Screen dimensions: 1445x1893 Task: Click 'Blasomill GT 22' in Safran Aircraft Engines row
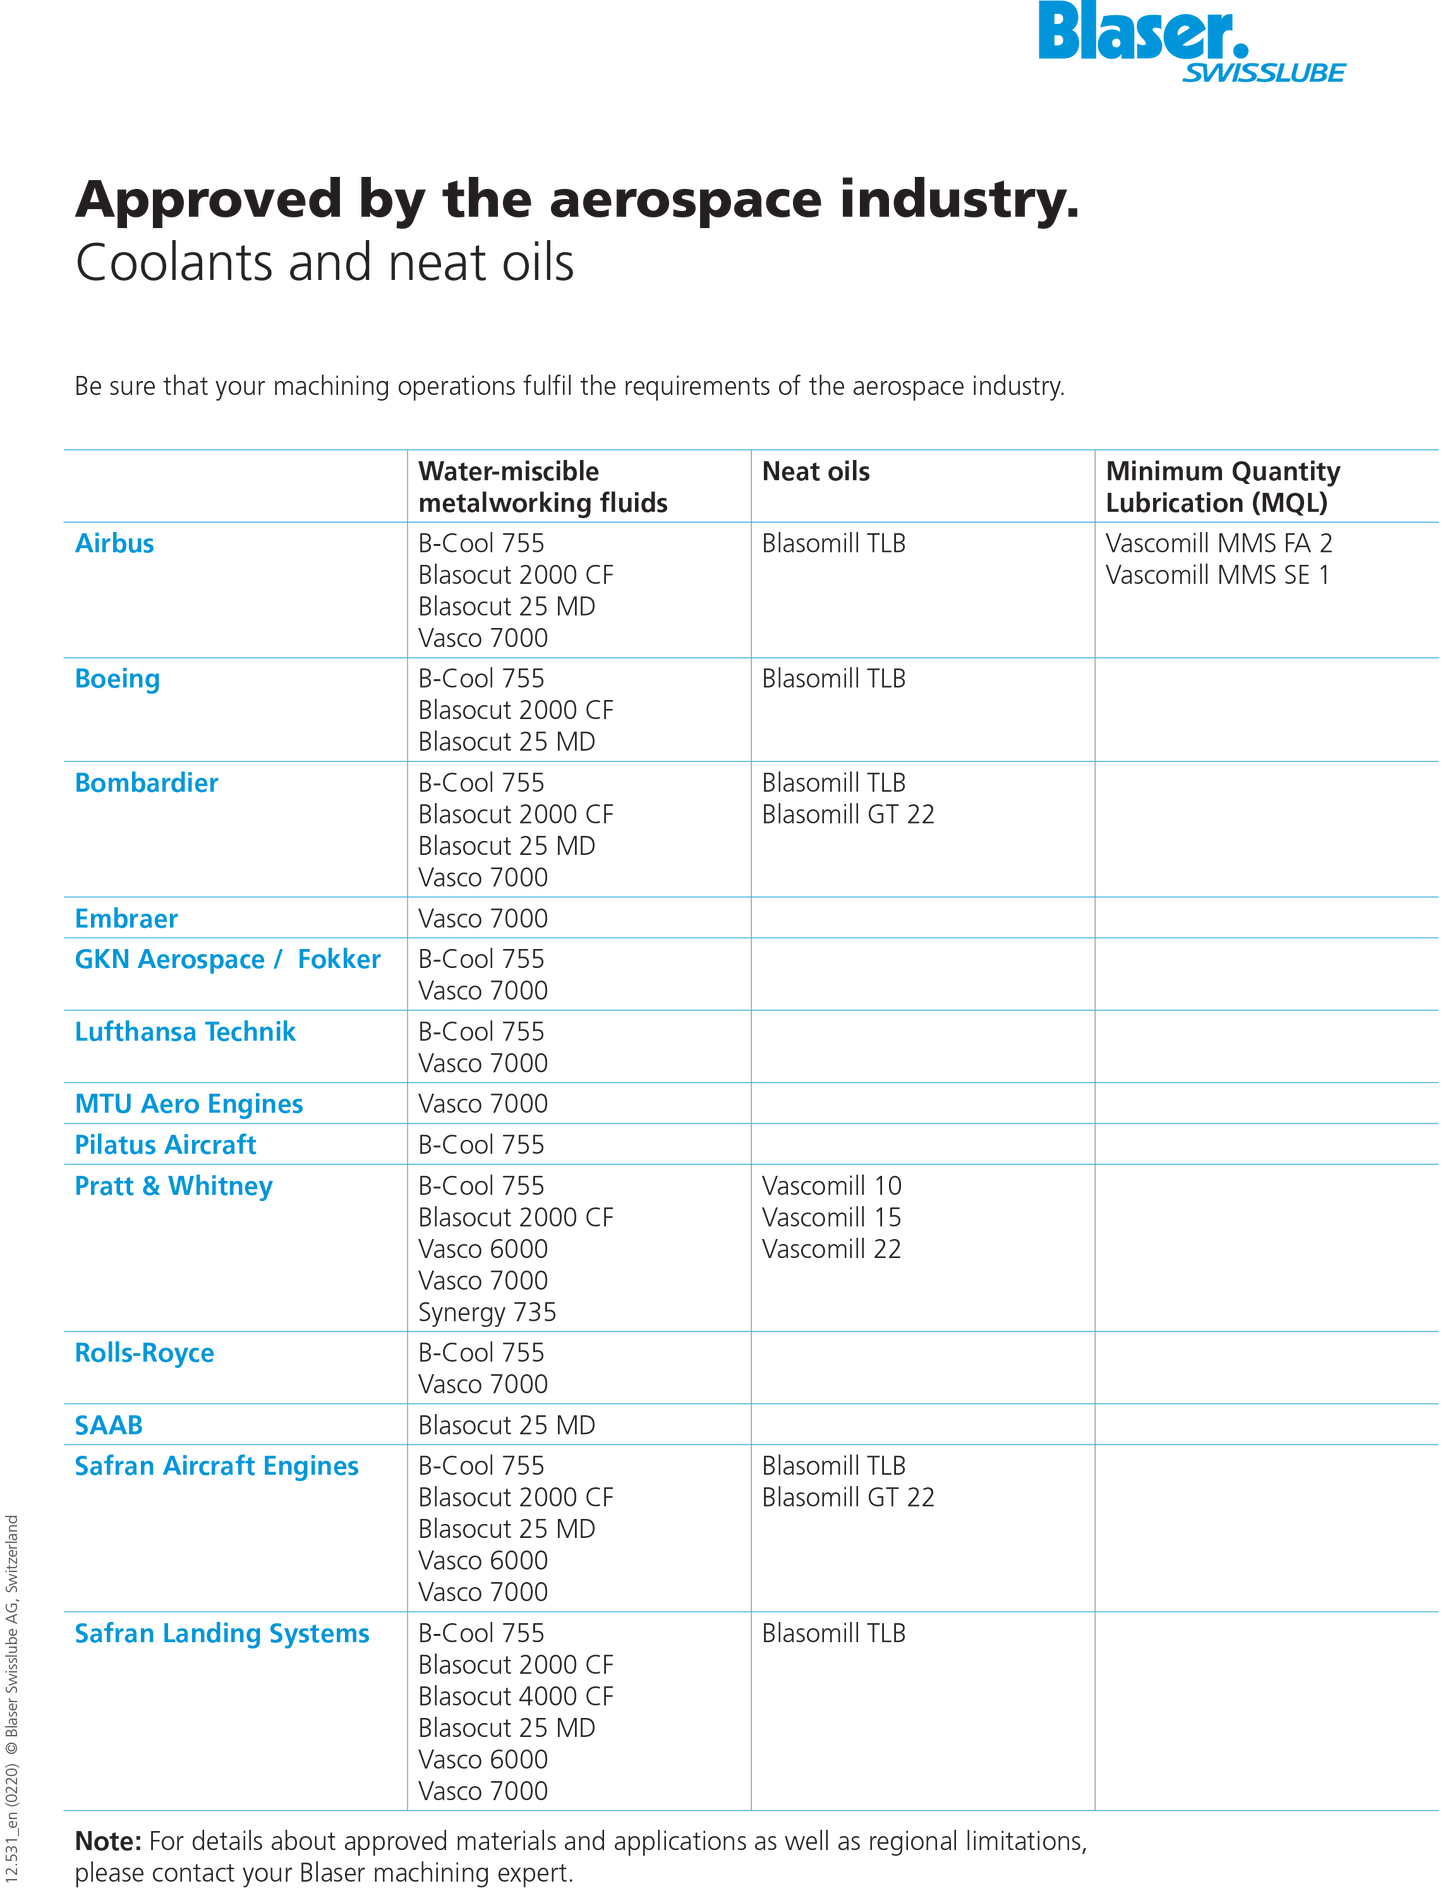[x=848, y=1498]
